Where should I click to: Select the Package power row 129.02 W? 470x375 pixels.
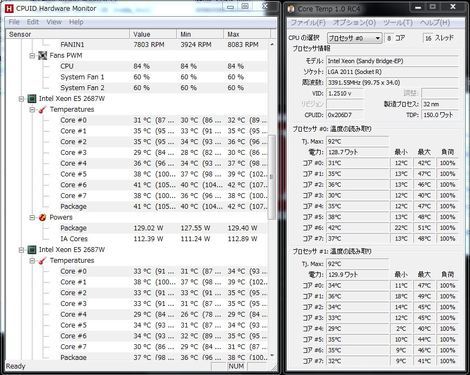click(137, 228)
